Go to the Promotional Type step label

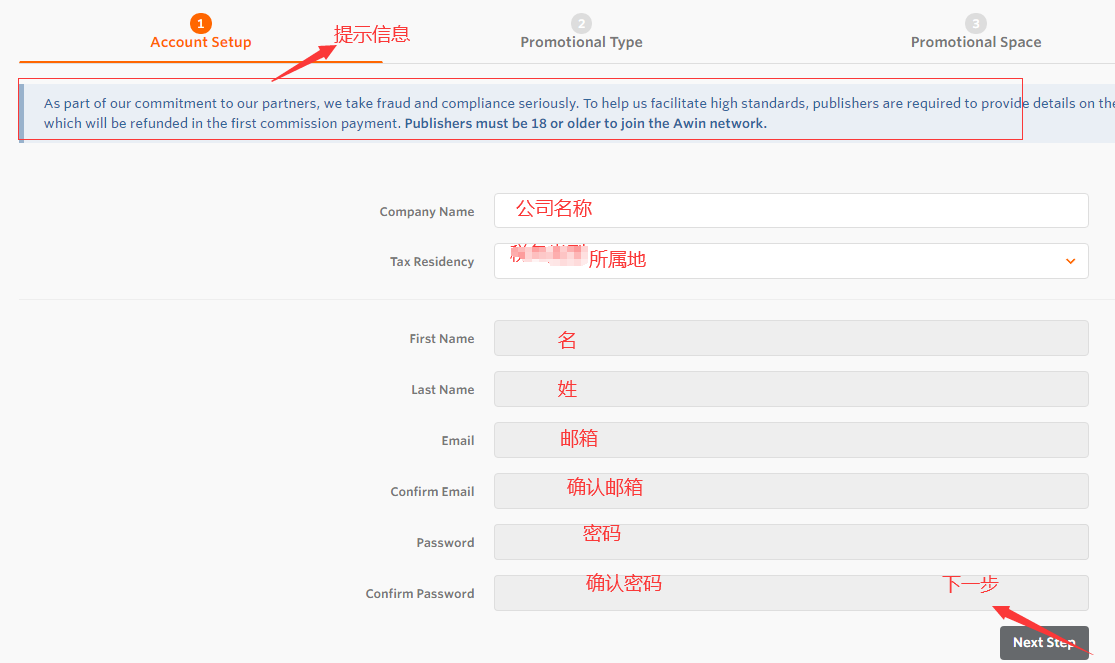(x=581, y=42)
